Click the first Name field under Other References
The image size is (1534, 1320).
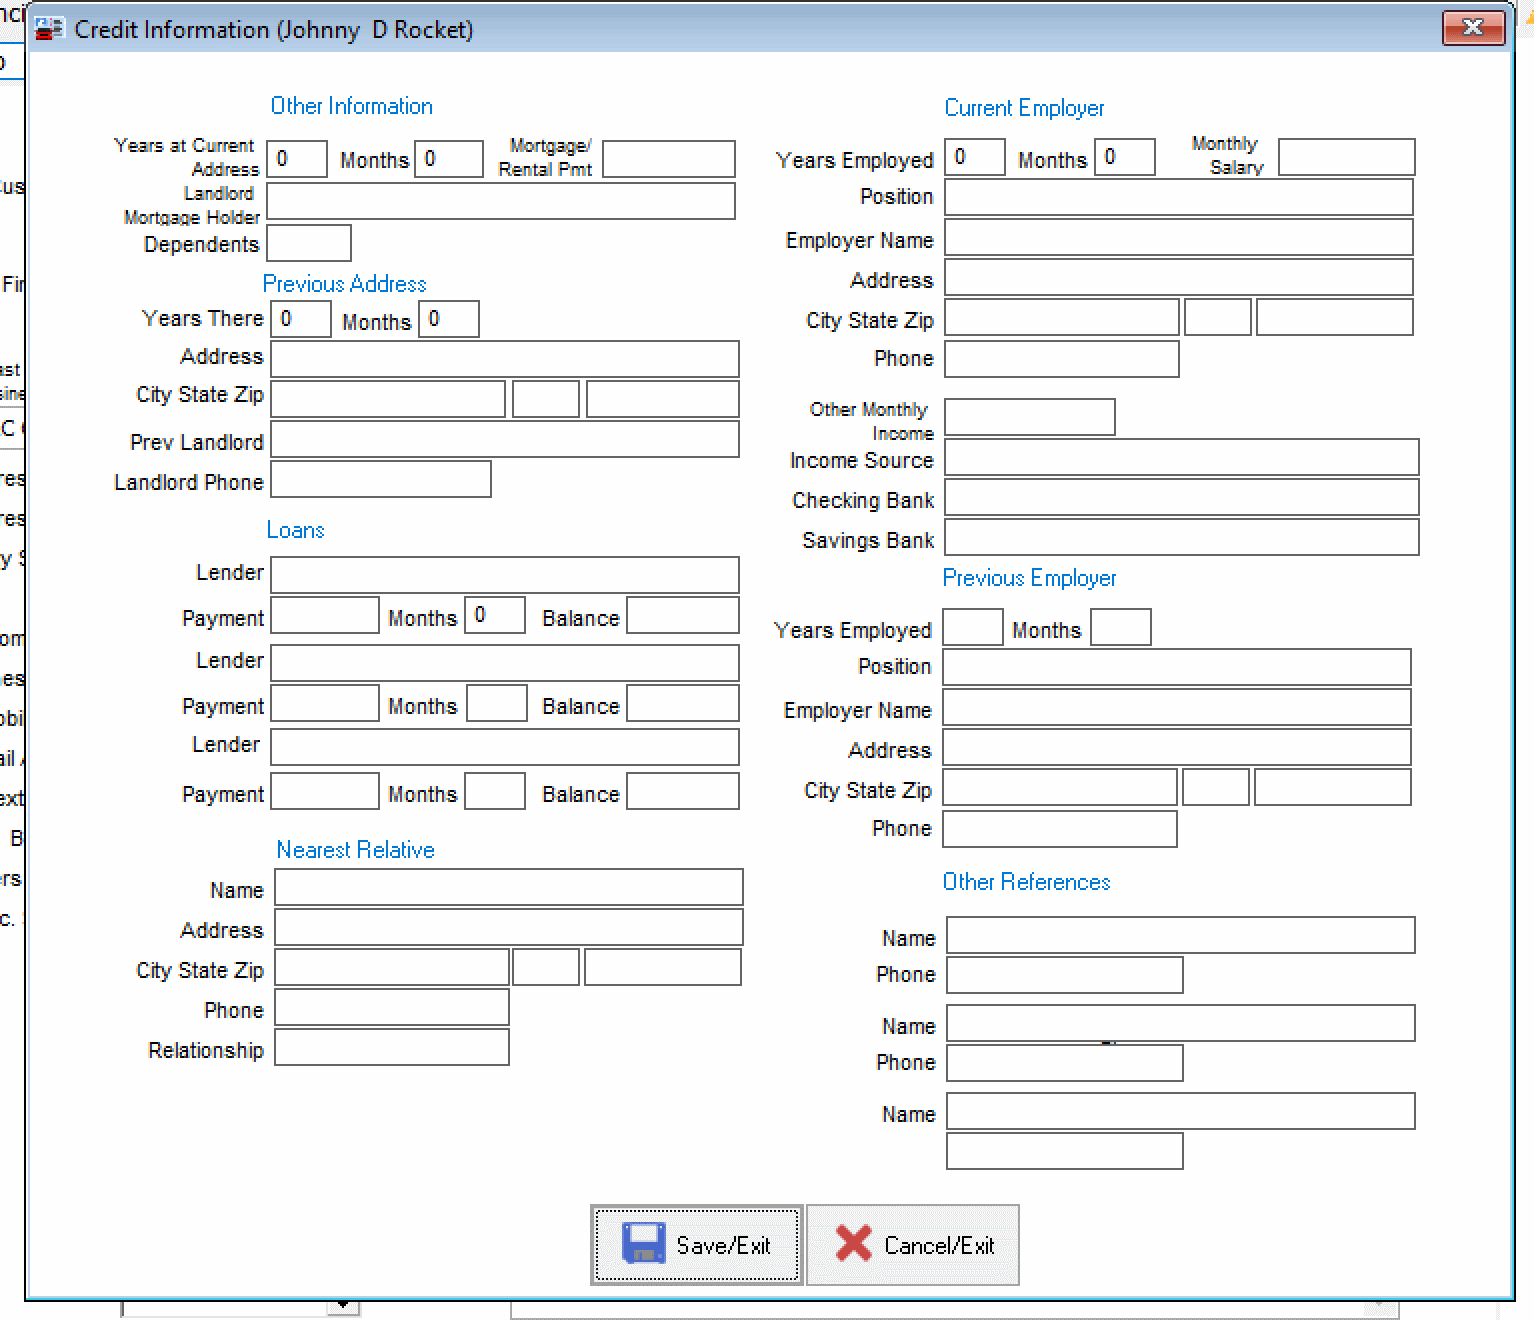coord(1180,935)
